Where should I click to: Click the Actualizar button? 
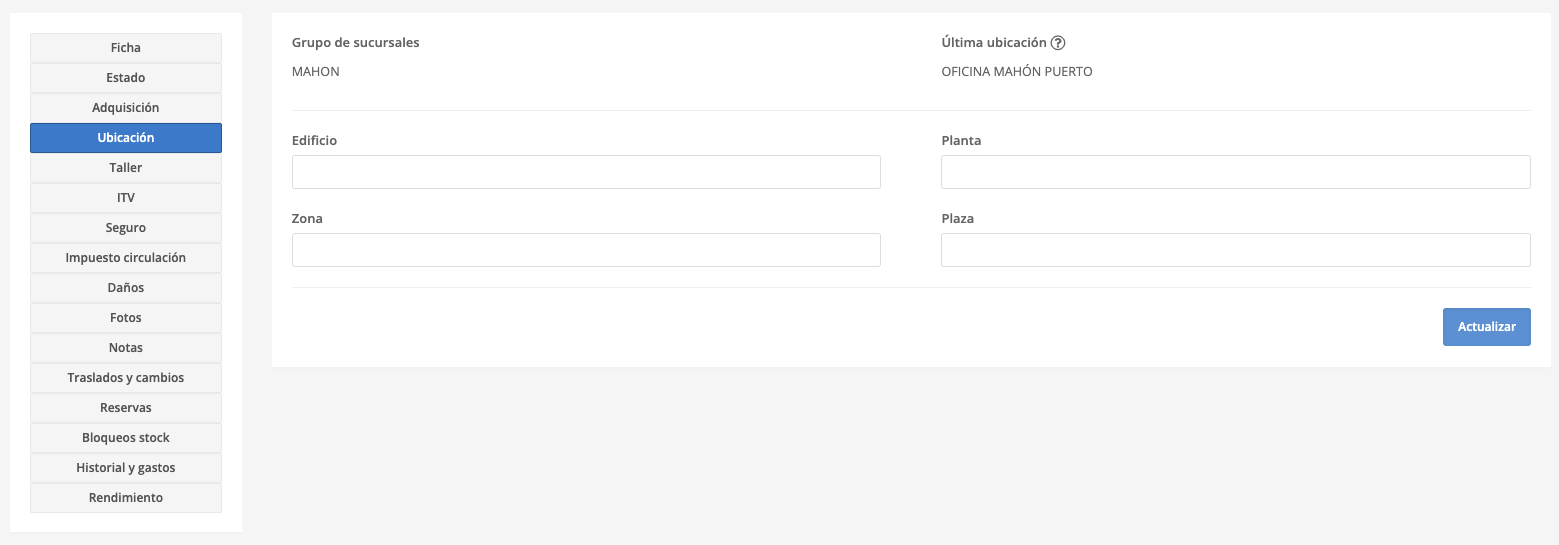[x=1487, y=327]
